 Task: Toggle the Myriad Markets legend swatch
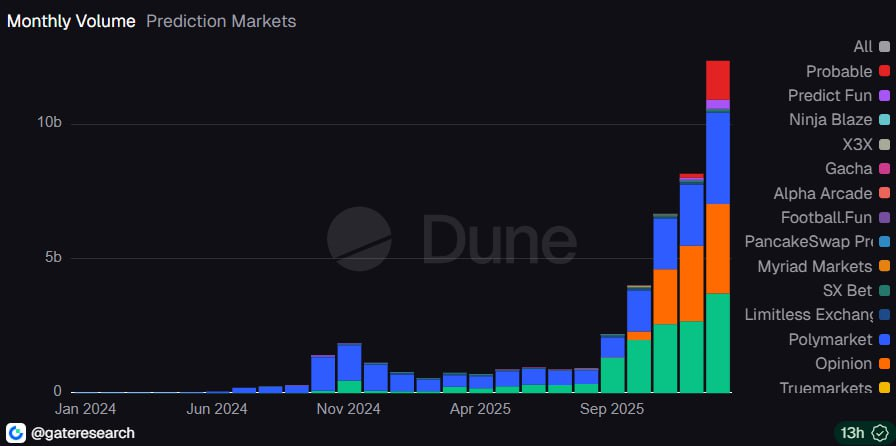tap(885, 266)
